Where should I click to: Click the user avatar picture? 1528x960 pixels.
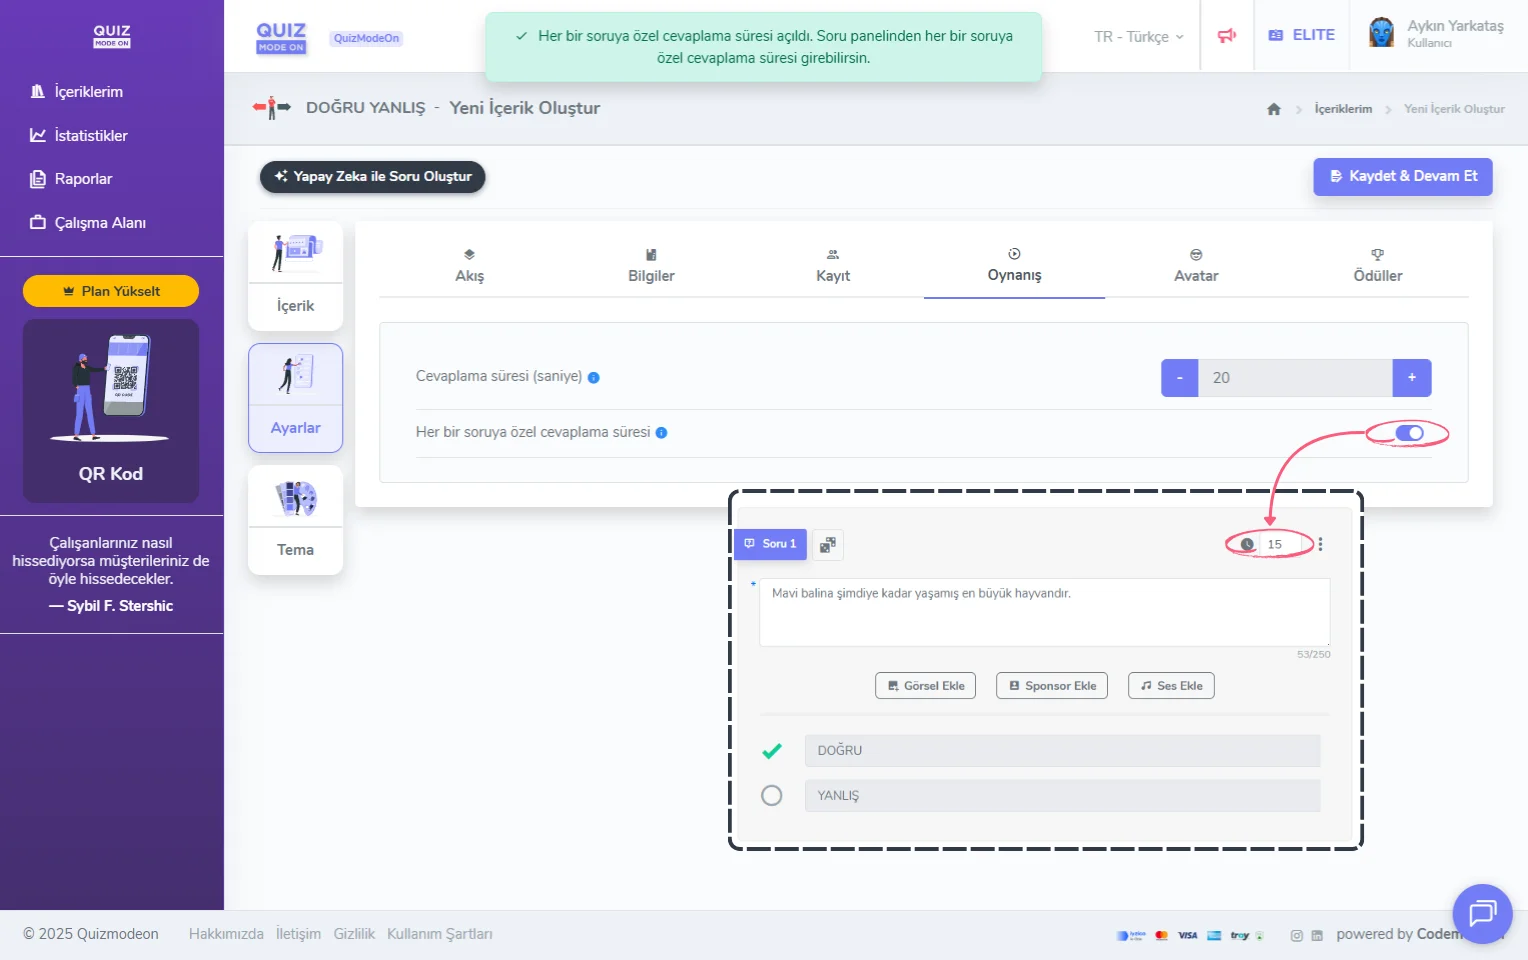(1381, 33)
